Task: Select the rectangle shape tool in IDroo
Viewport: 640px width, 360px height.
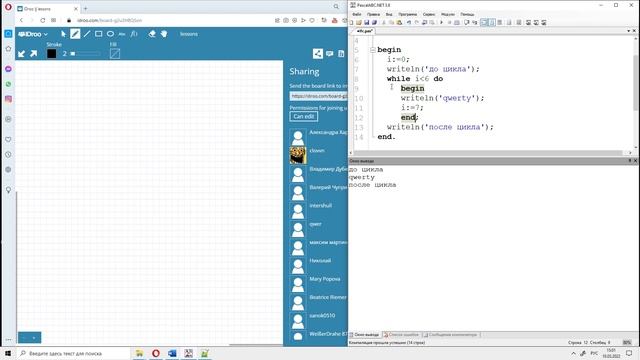Action: pos(98,34)
